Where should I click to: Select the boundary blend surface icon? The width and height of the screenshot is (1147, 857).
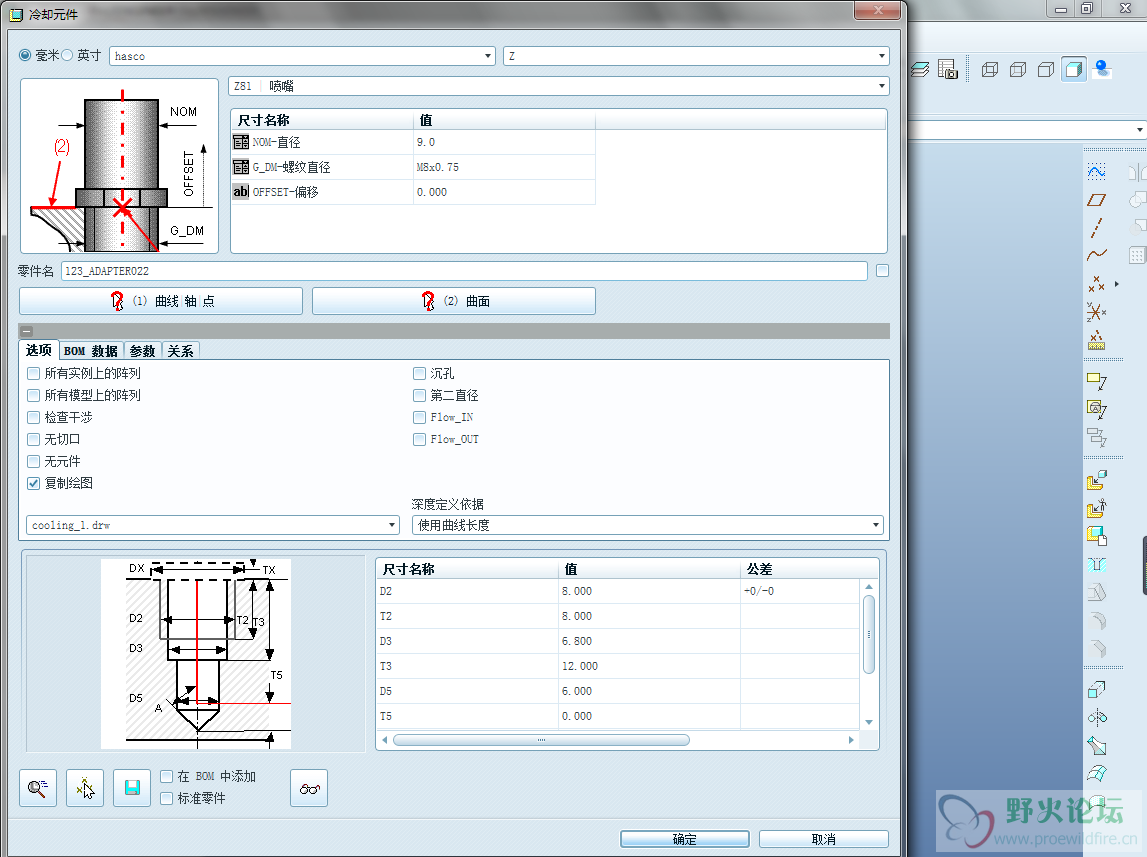click(x=1096, y=774)
